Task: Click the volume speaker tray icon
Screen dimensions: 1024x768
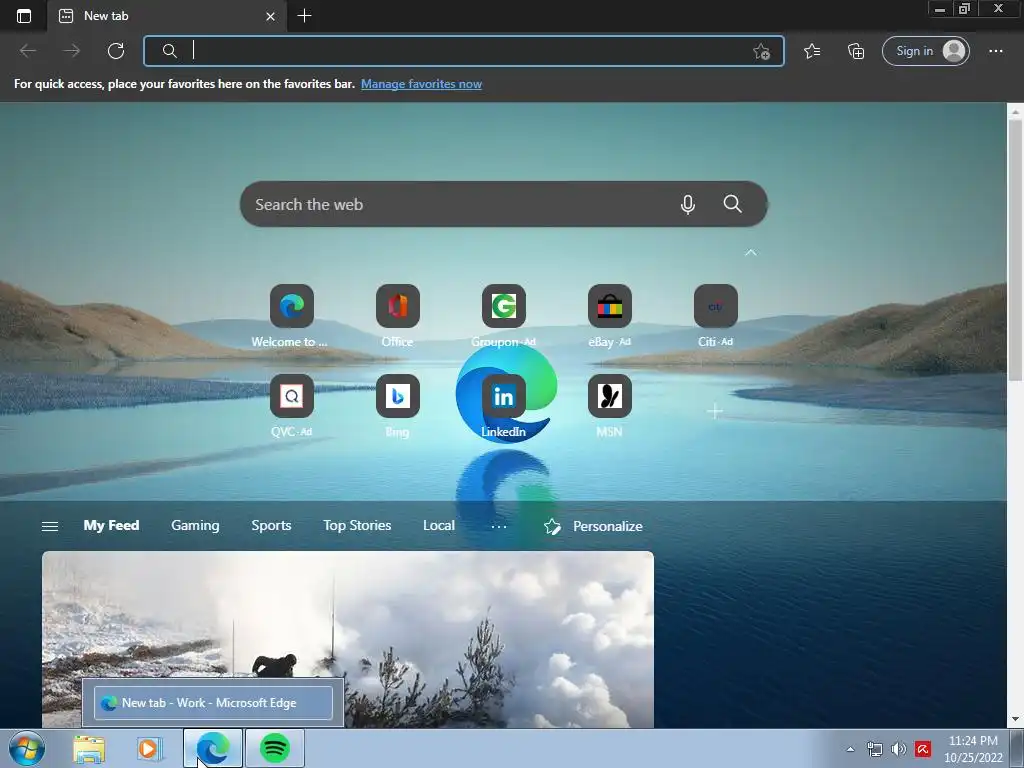Action: click(x=899, y=749)
